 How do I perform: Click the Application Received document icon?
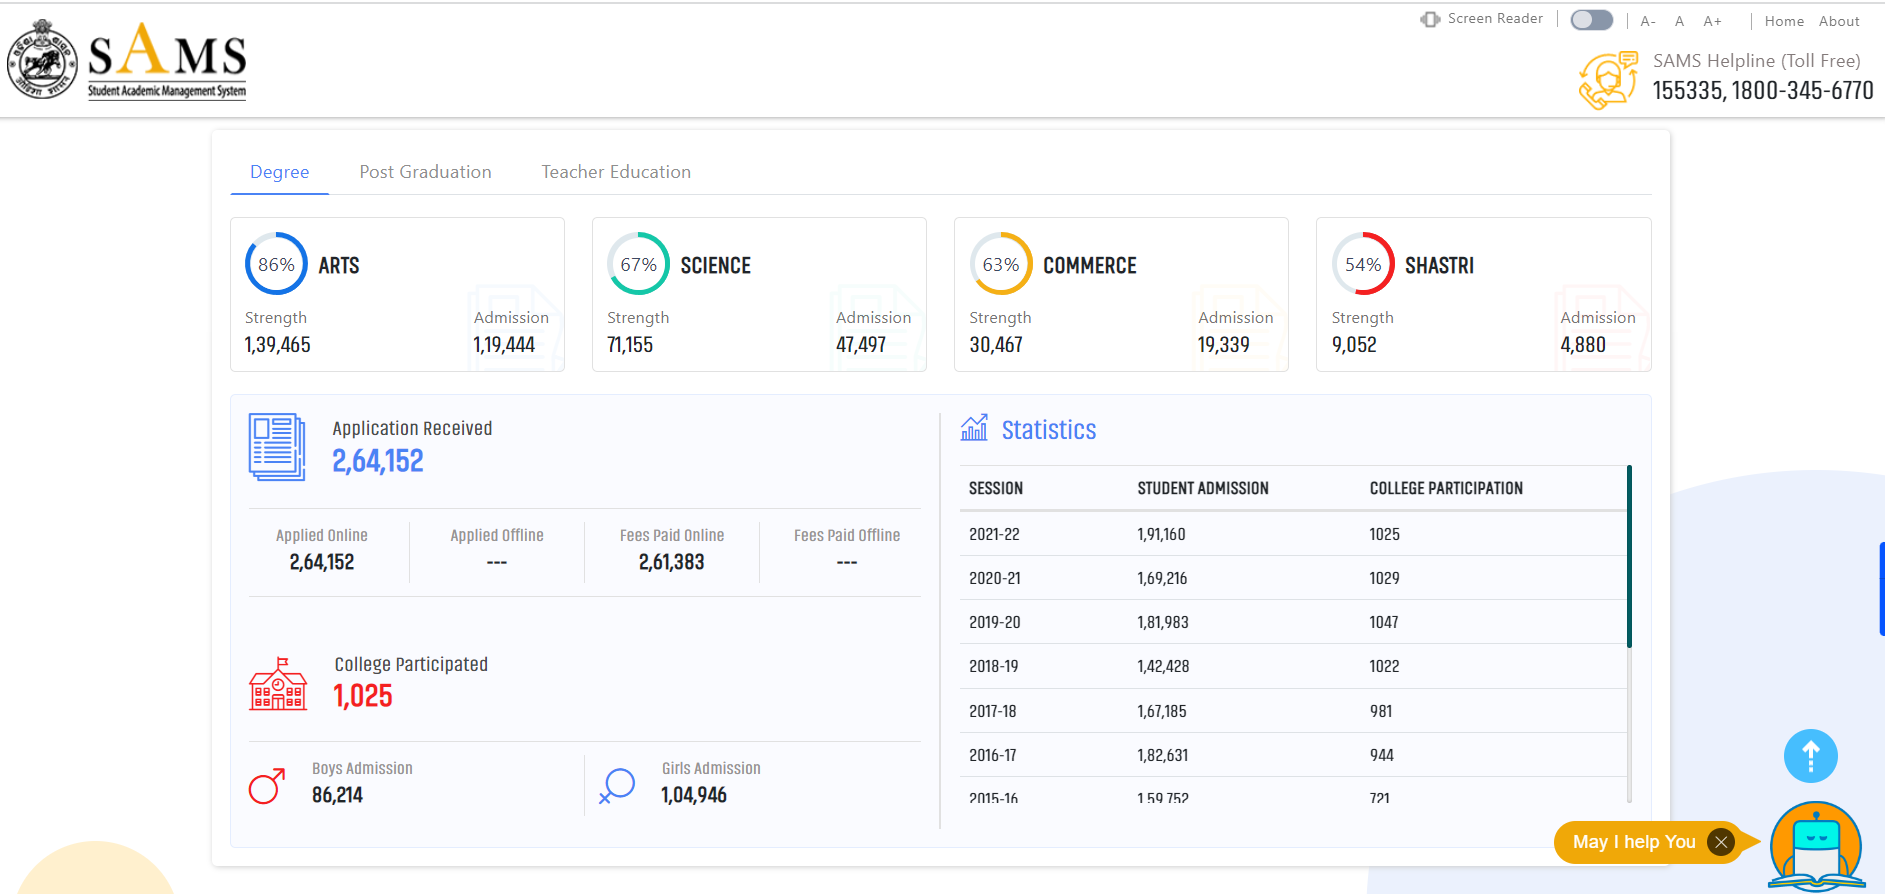coord(277,446)
